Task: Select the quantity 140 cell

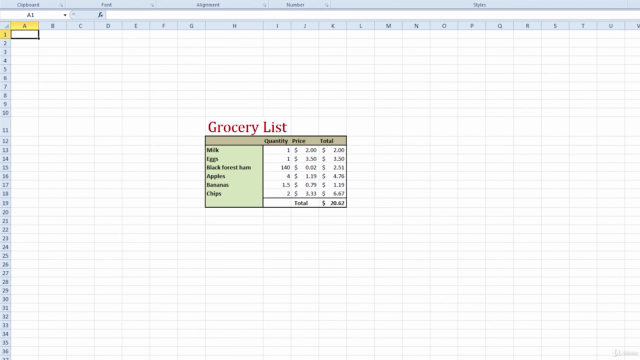Action: [277, 167]
